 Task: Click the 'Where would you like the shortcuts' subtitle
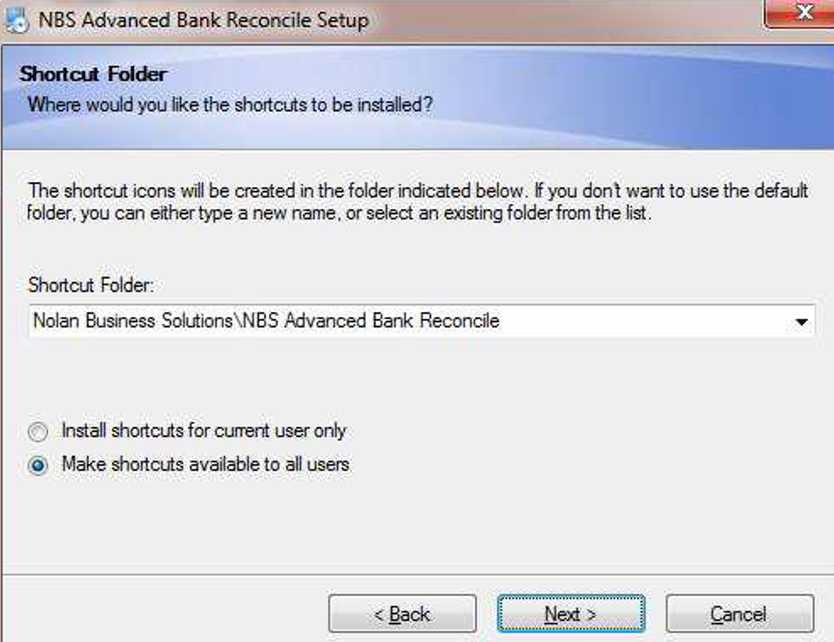[x=230, y=104]
